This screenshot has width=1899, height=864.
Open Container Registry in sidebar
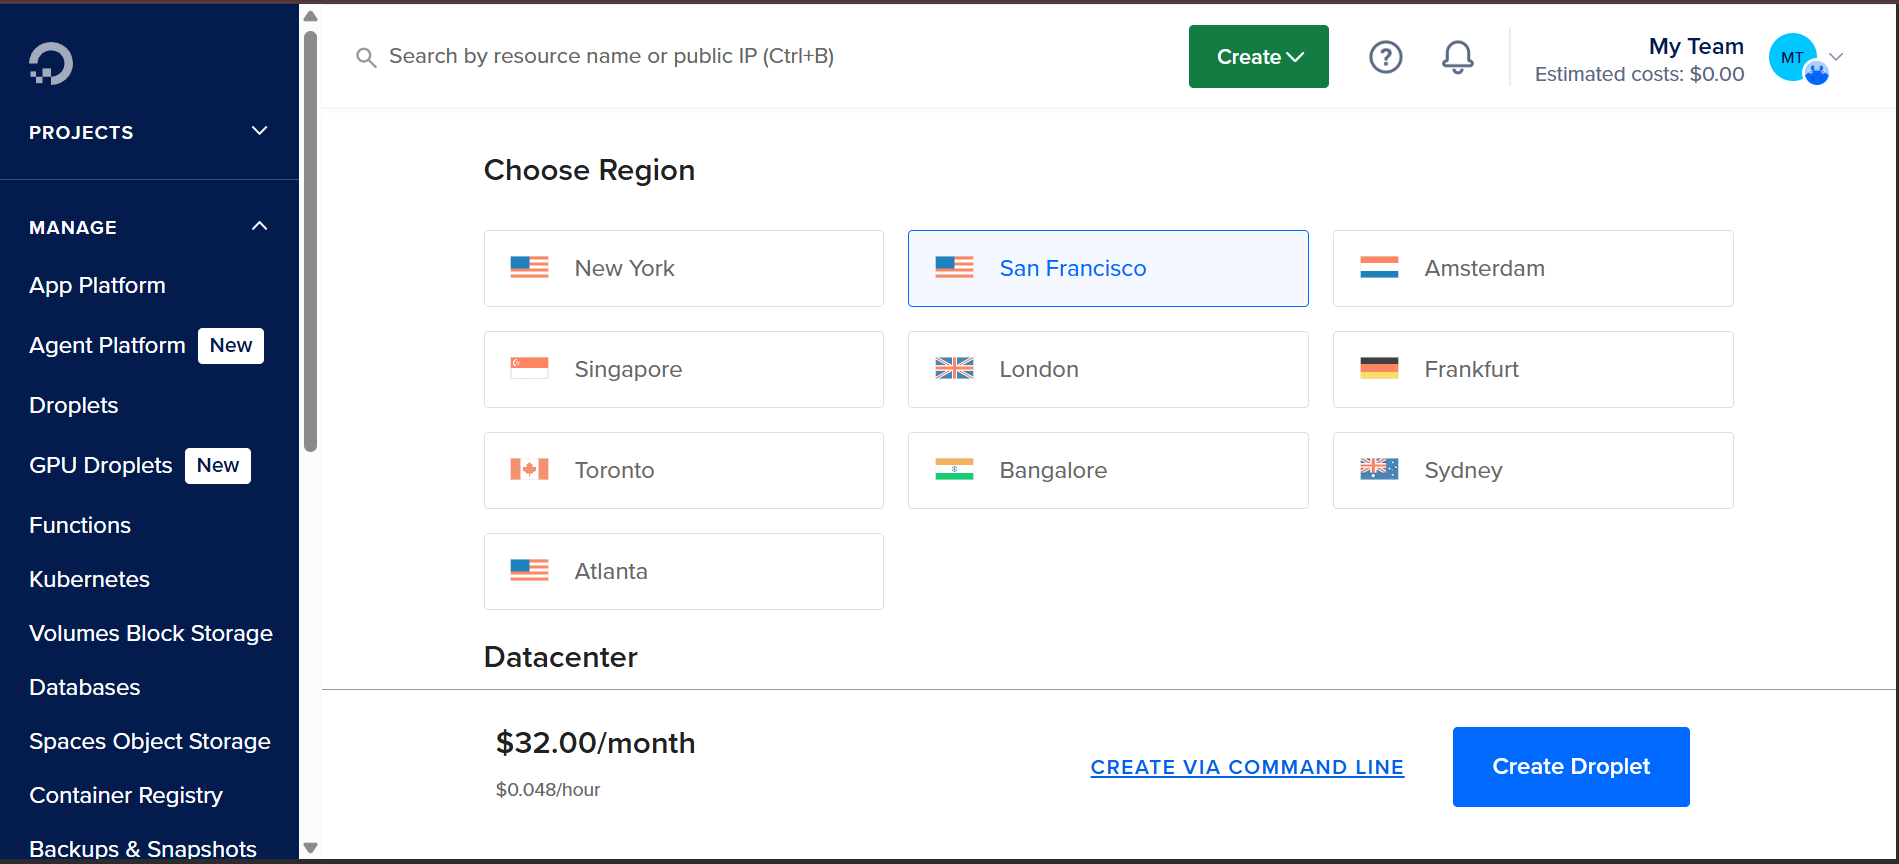point(126,795)
